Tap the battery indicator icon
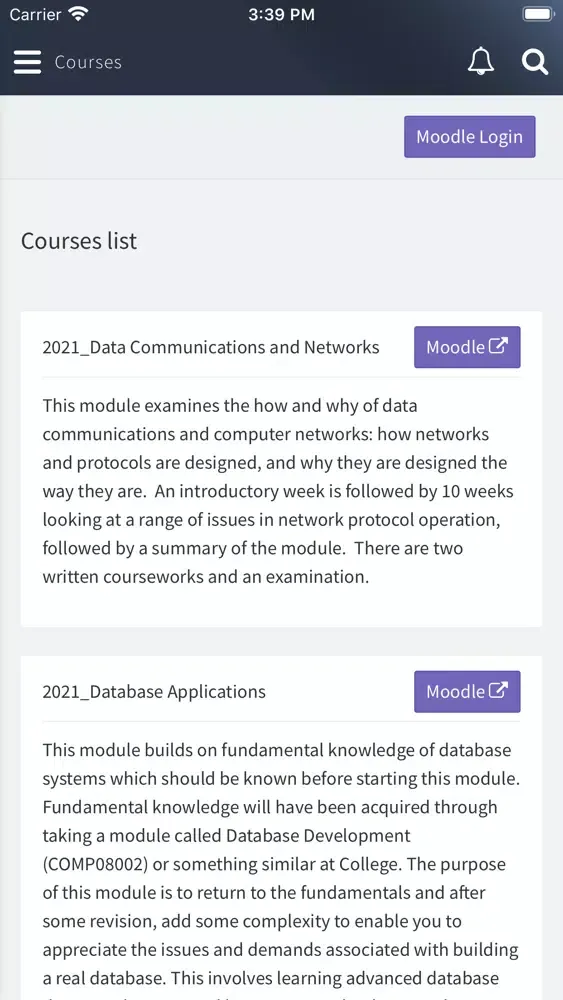Screen dimensions: 563x1000 [x=538, y=14]
